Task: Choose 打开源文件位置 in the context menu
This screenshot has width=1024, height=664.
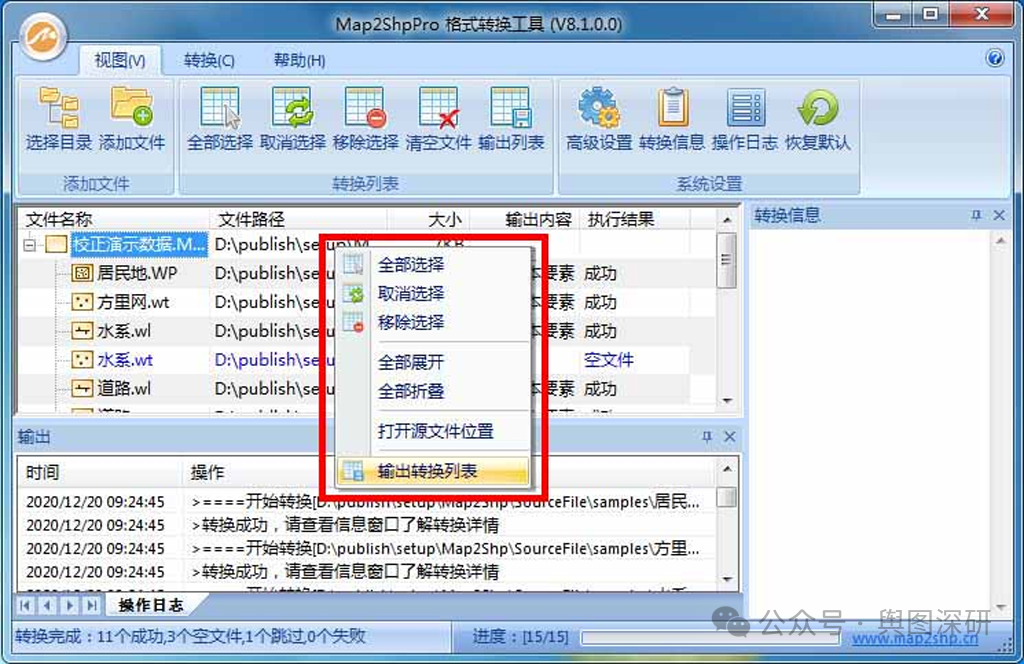Action: click(432, 431)
